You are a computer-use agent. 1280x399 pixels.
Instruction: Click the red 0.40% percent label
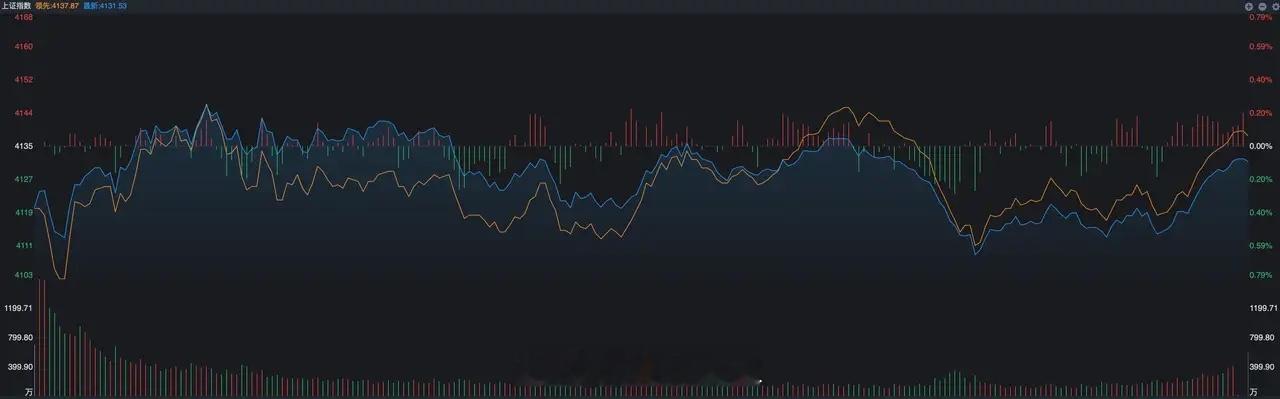(1260, 79)
